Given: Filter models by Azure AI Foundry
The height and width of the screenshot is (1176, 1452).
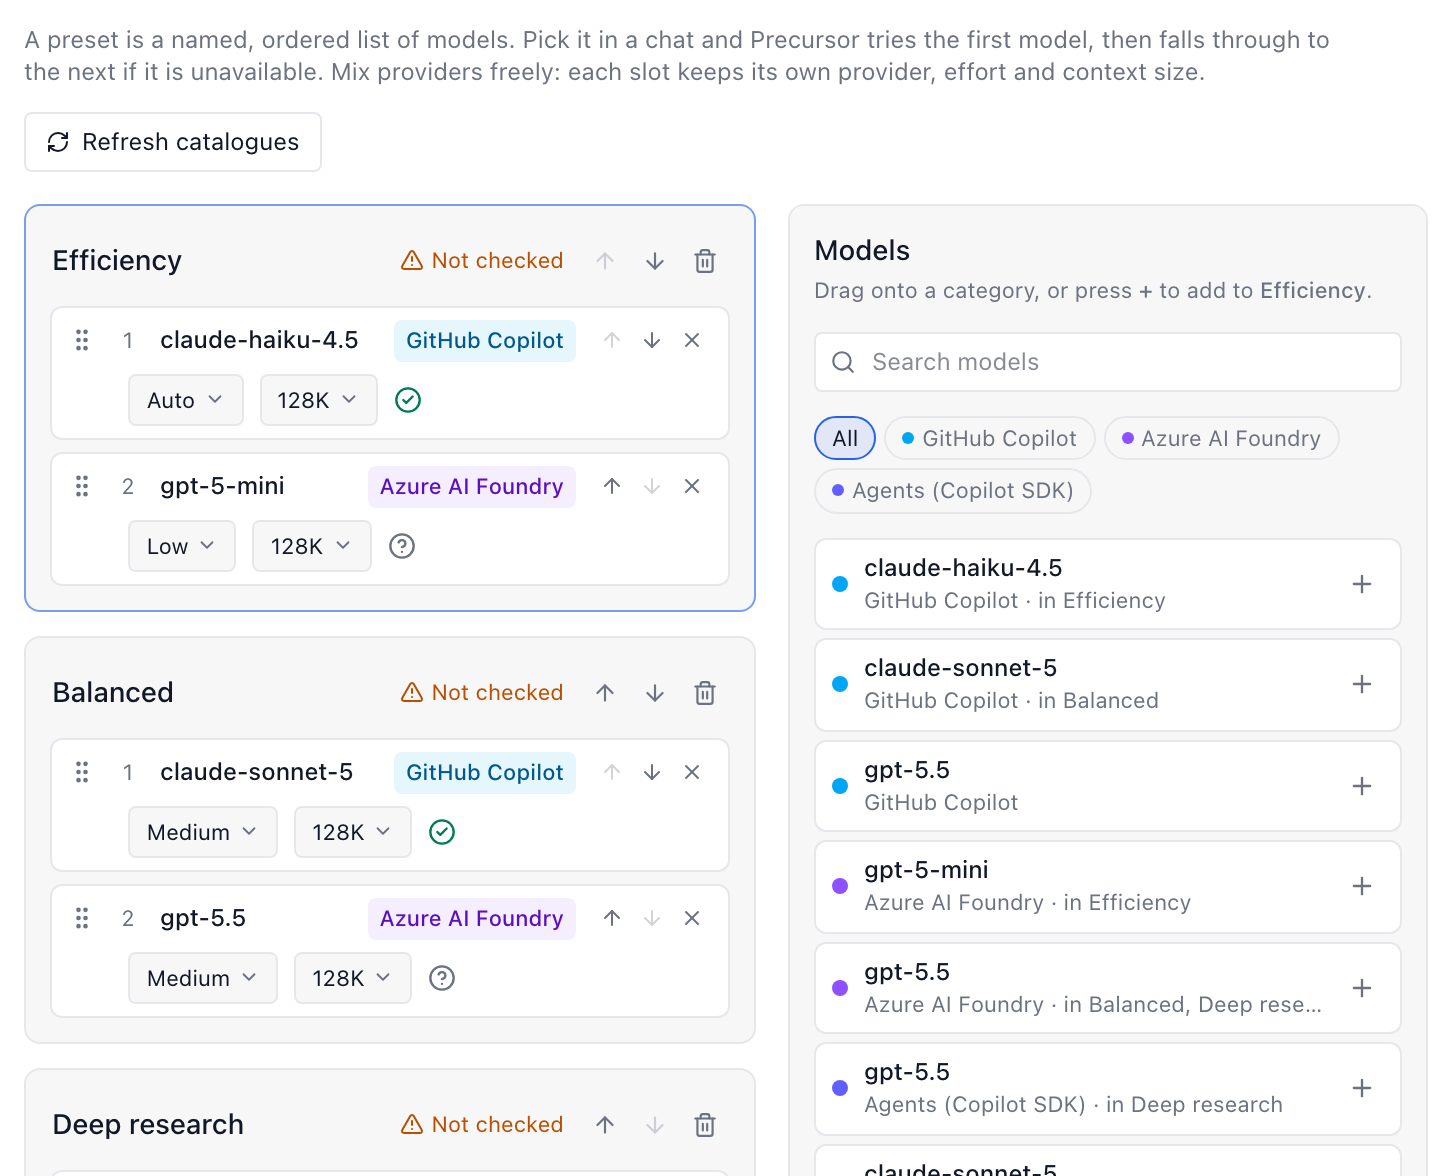Looking at the screenshot, I should [1222, 438].
